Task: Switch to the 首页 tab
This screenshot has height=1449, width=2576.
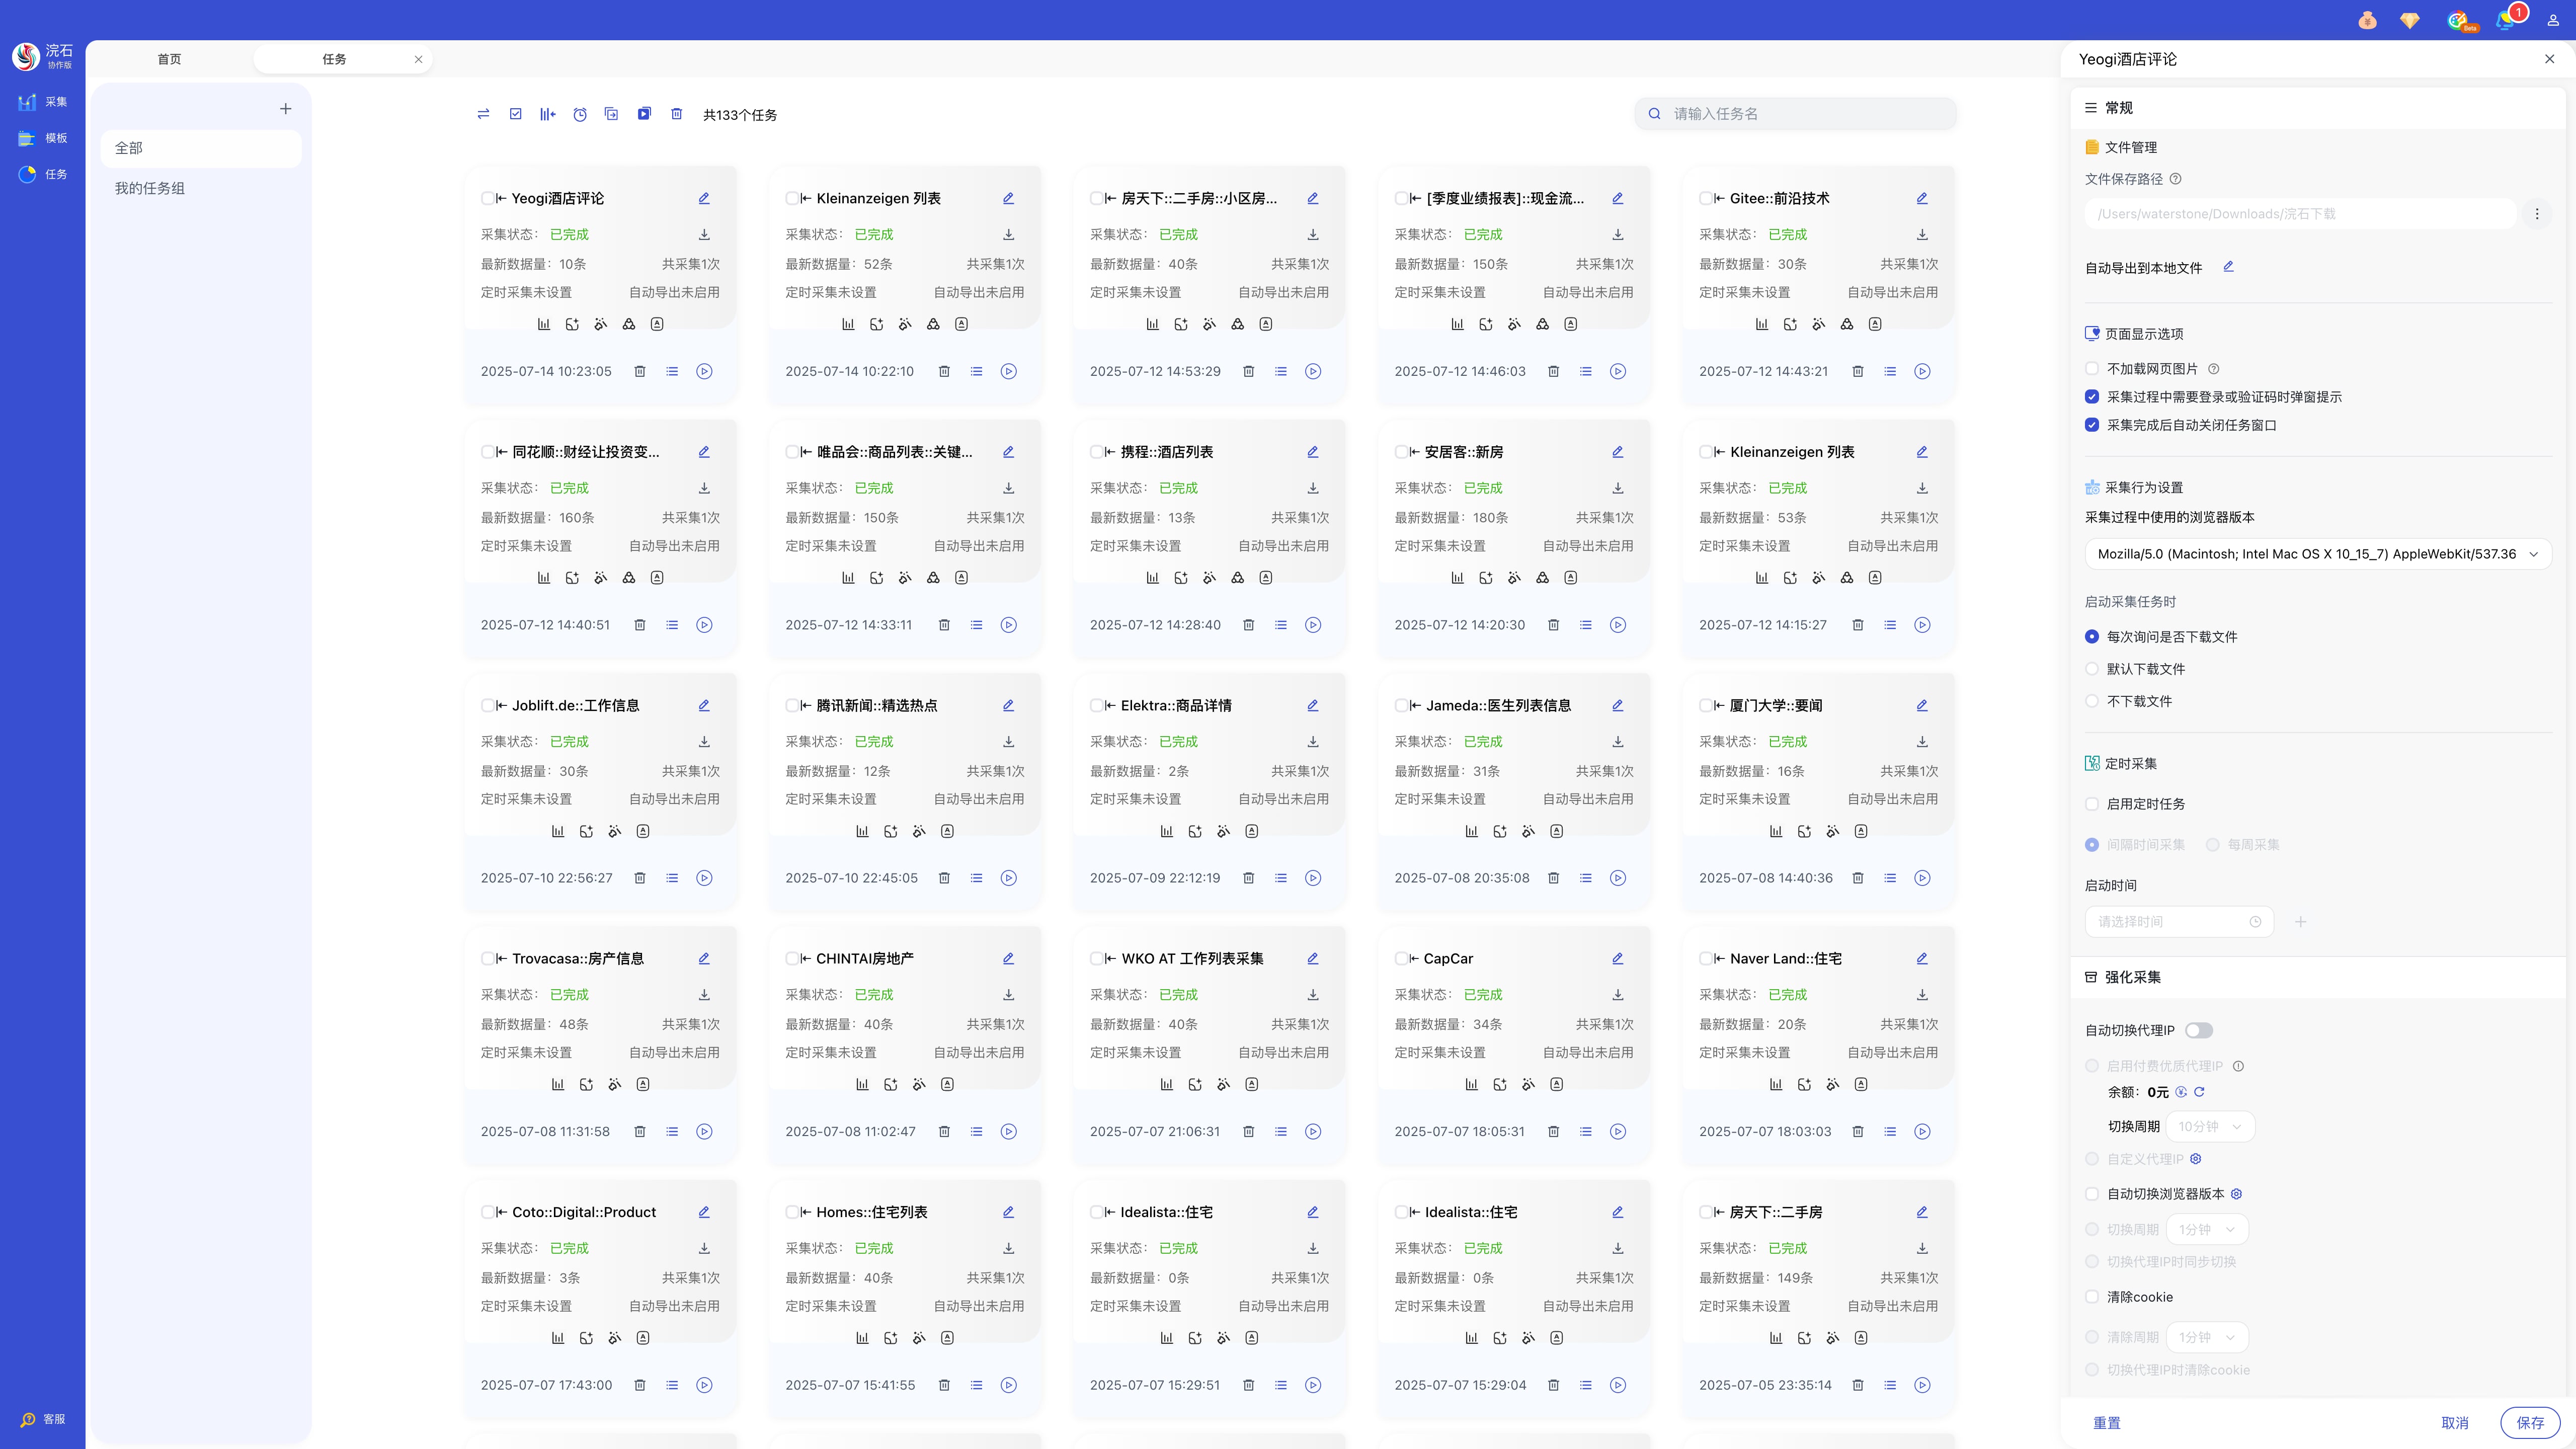Action: point(169,59)
